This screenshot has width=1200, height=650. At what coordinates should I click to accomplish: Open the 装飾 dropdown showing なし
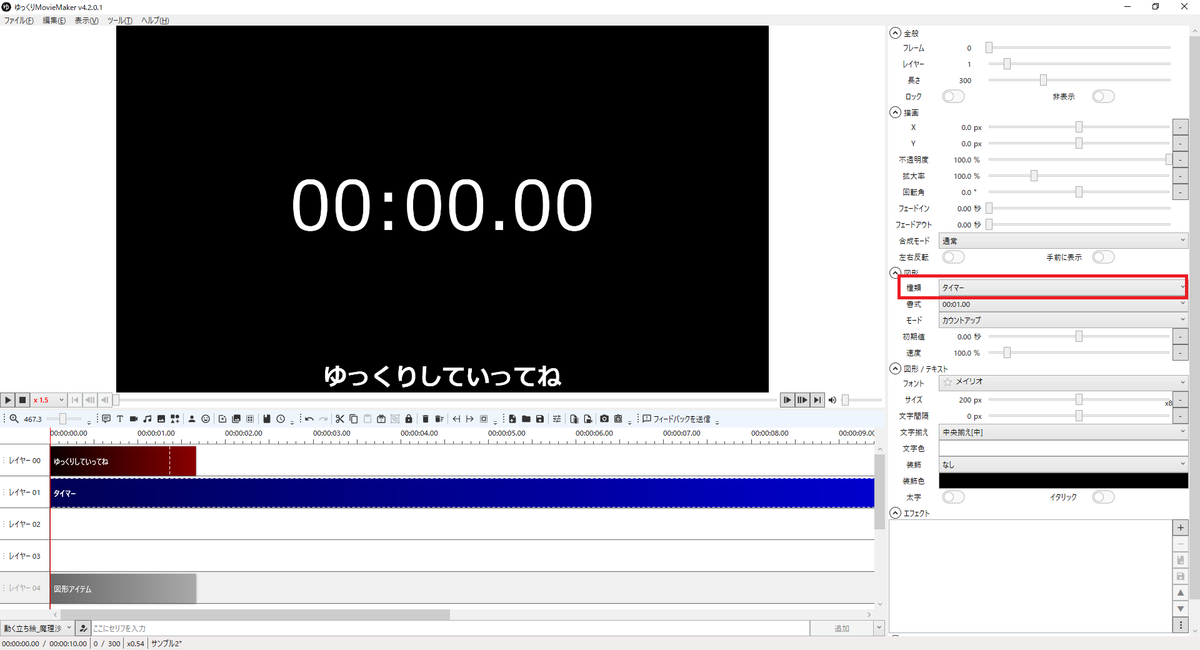click(1063, 465)
